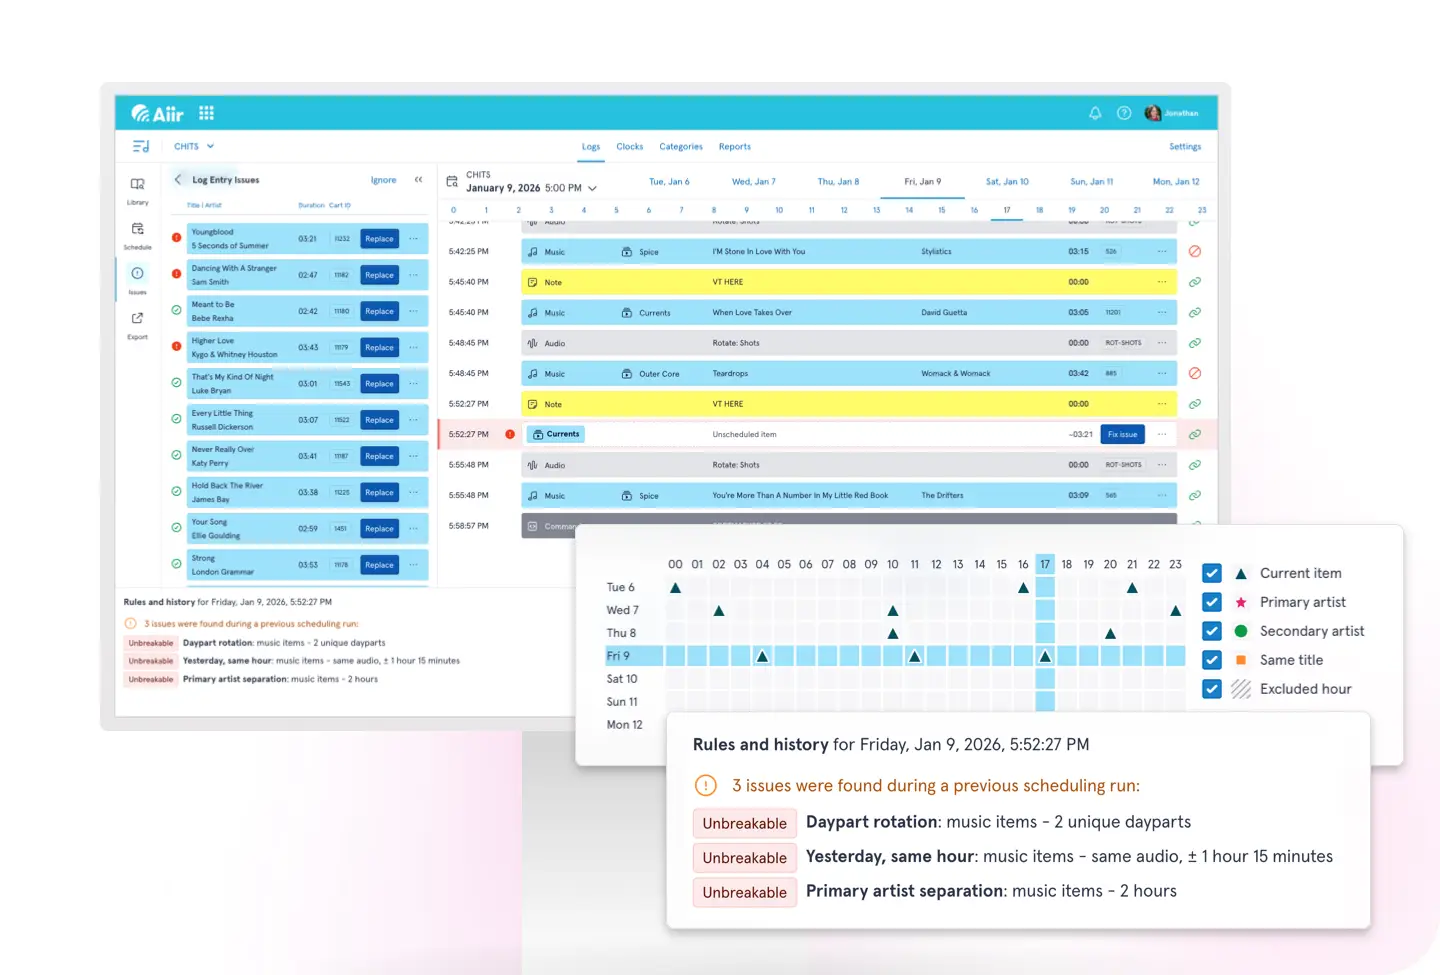This screenshot has height=975, width=1440.
Task: Open the help icon in the top bar
Action: click(1122, 113)
